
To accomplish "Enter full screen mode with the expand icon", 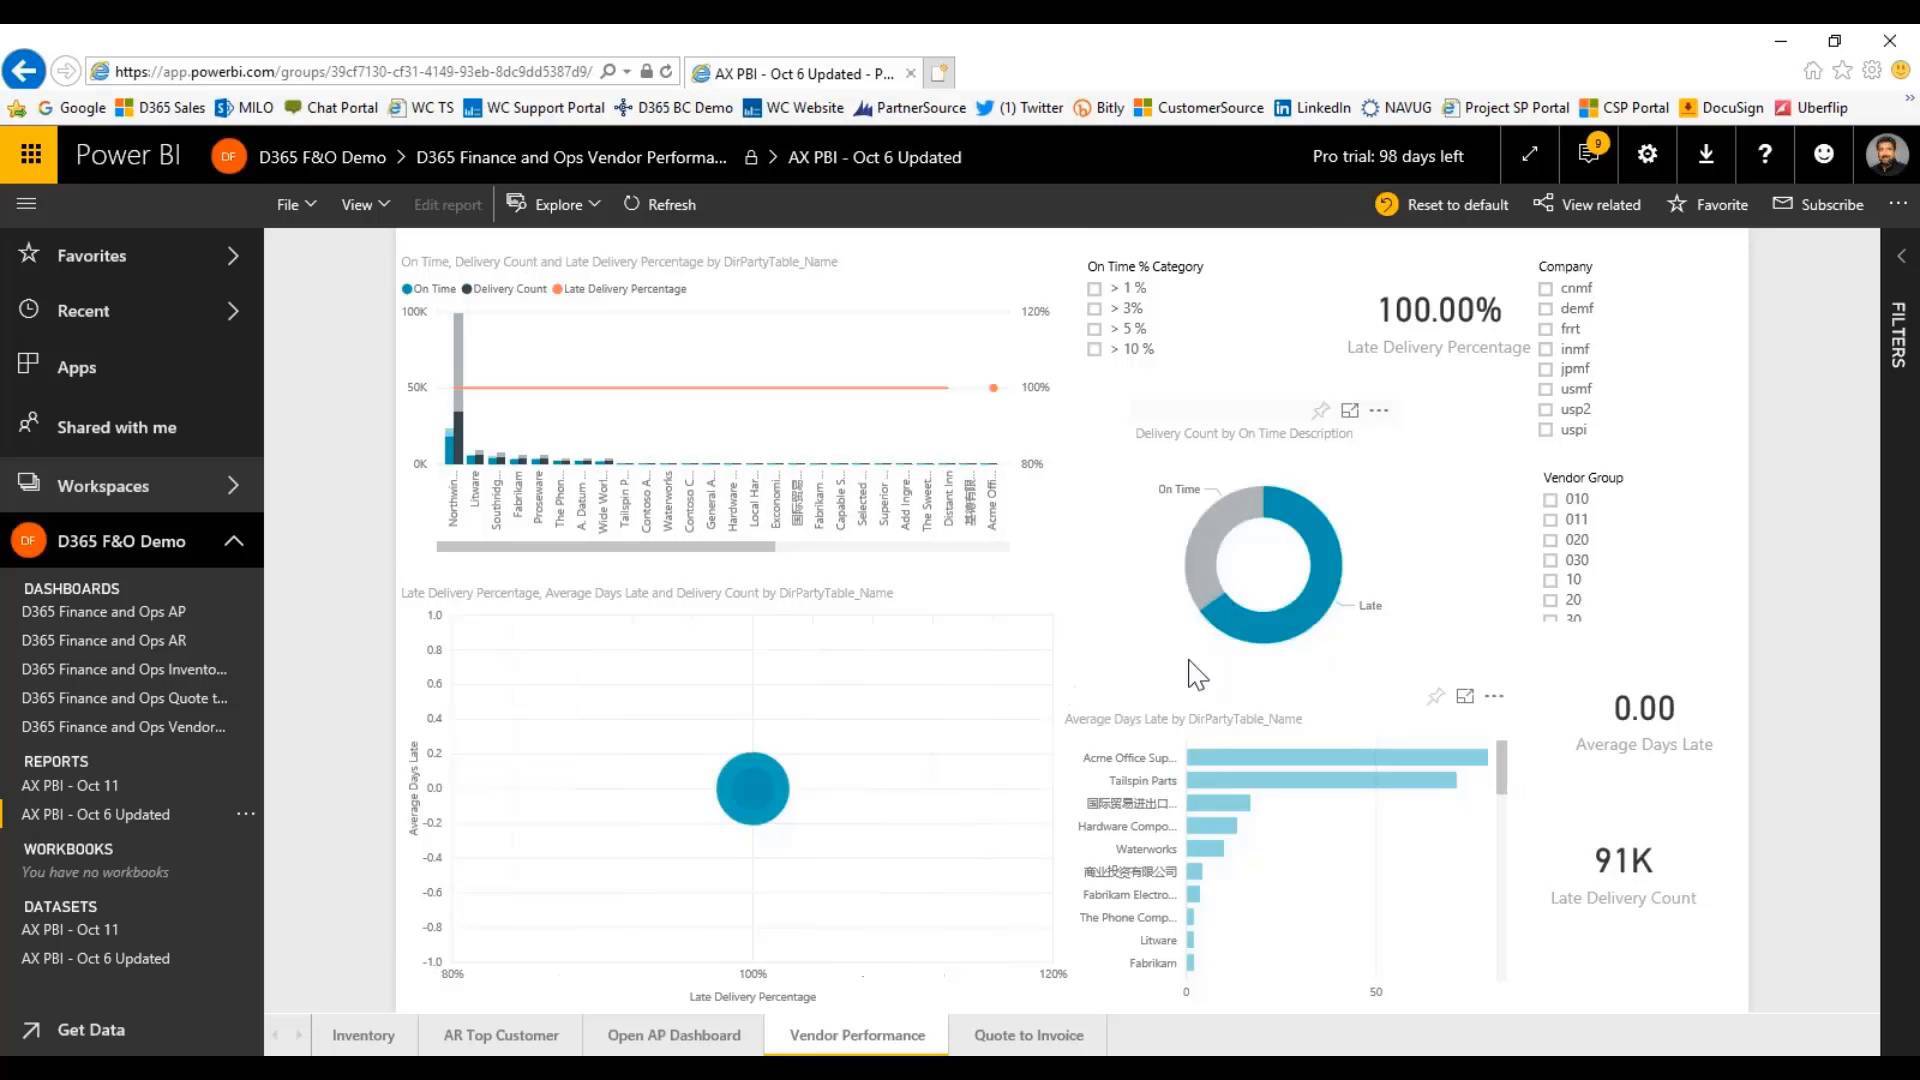I will 1530,155.
